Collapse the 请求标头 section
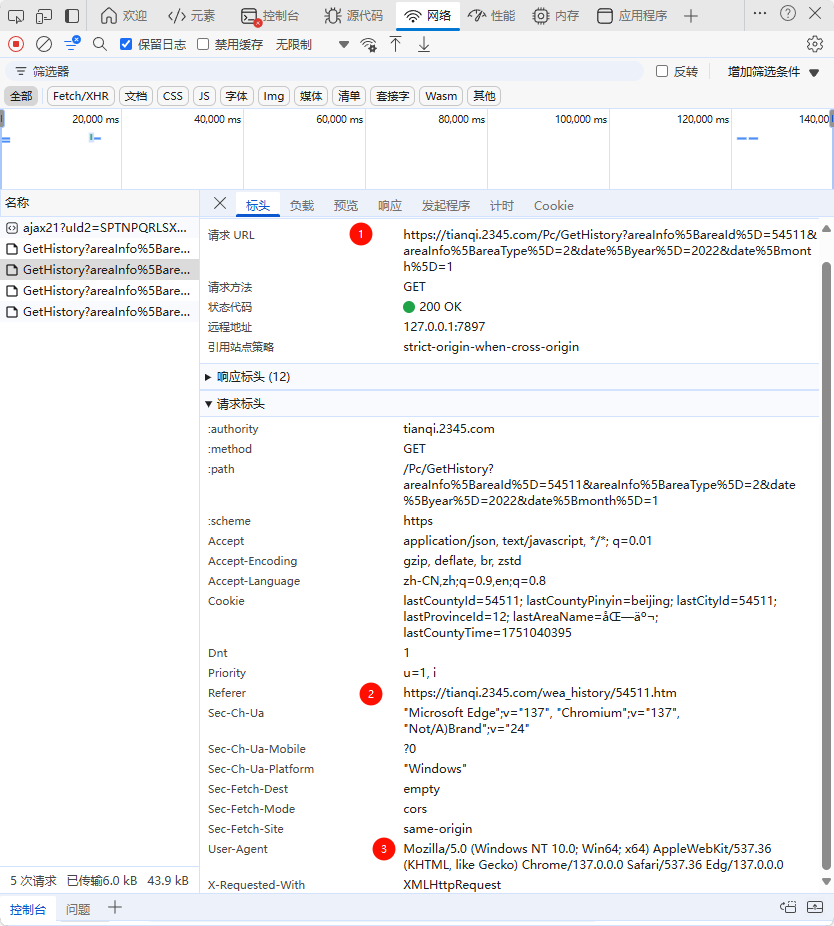The image size is (834, 926). (509, 404)
